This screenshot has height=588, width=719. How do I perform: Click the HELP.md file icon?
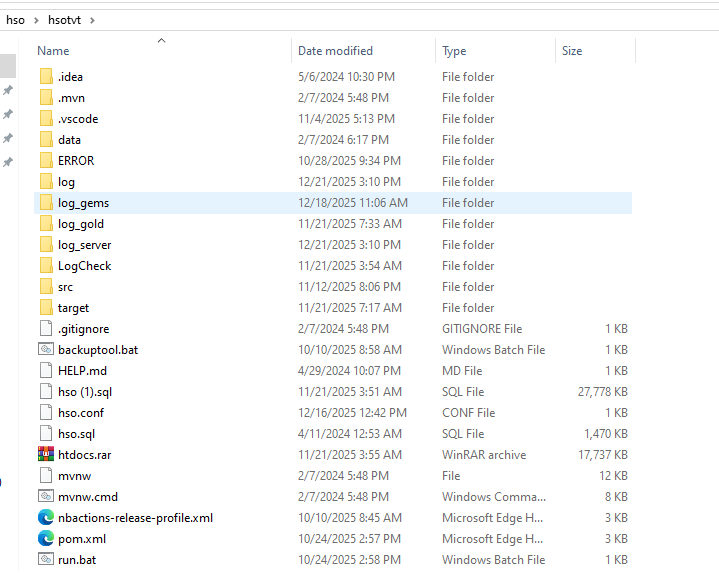[46, 371]
